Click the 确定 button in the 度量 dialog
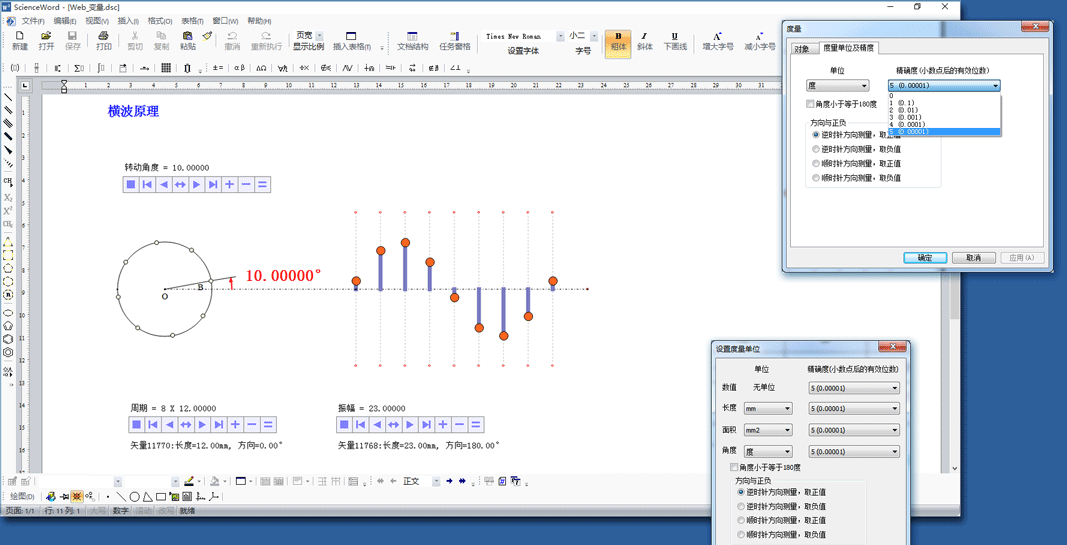The image size is (1067, 545). (924, 258)
